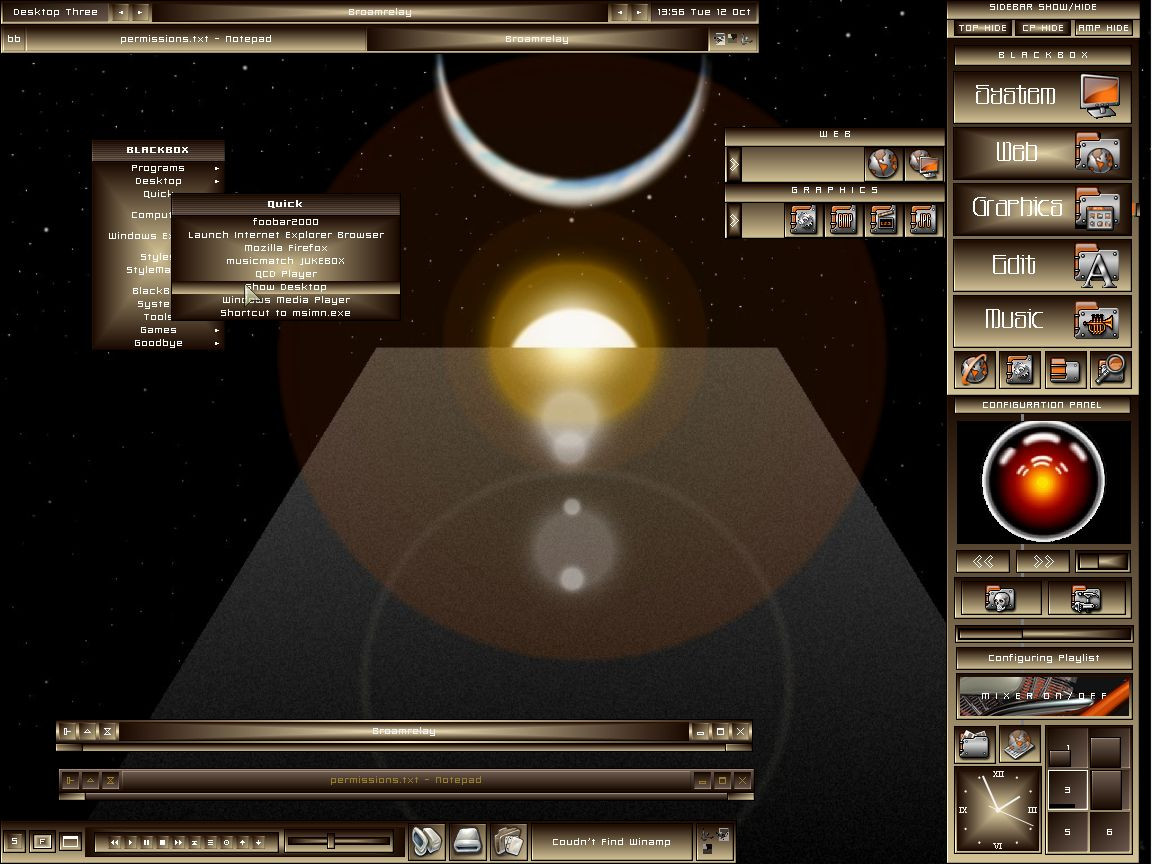Open the magnifier search icon in sidebar
The height and width of the screenshot is (864, 1152).
pos(1111,369)
